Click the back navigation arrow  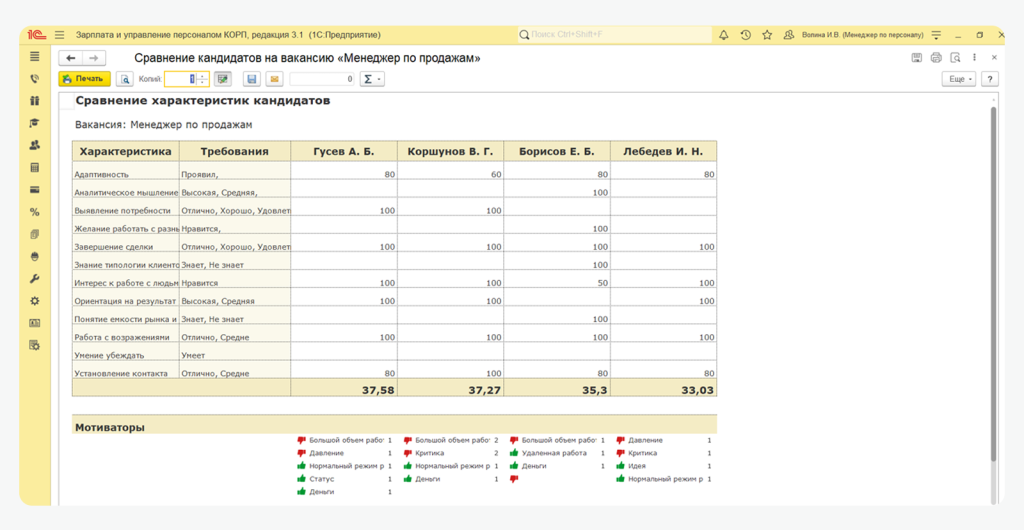71,58
